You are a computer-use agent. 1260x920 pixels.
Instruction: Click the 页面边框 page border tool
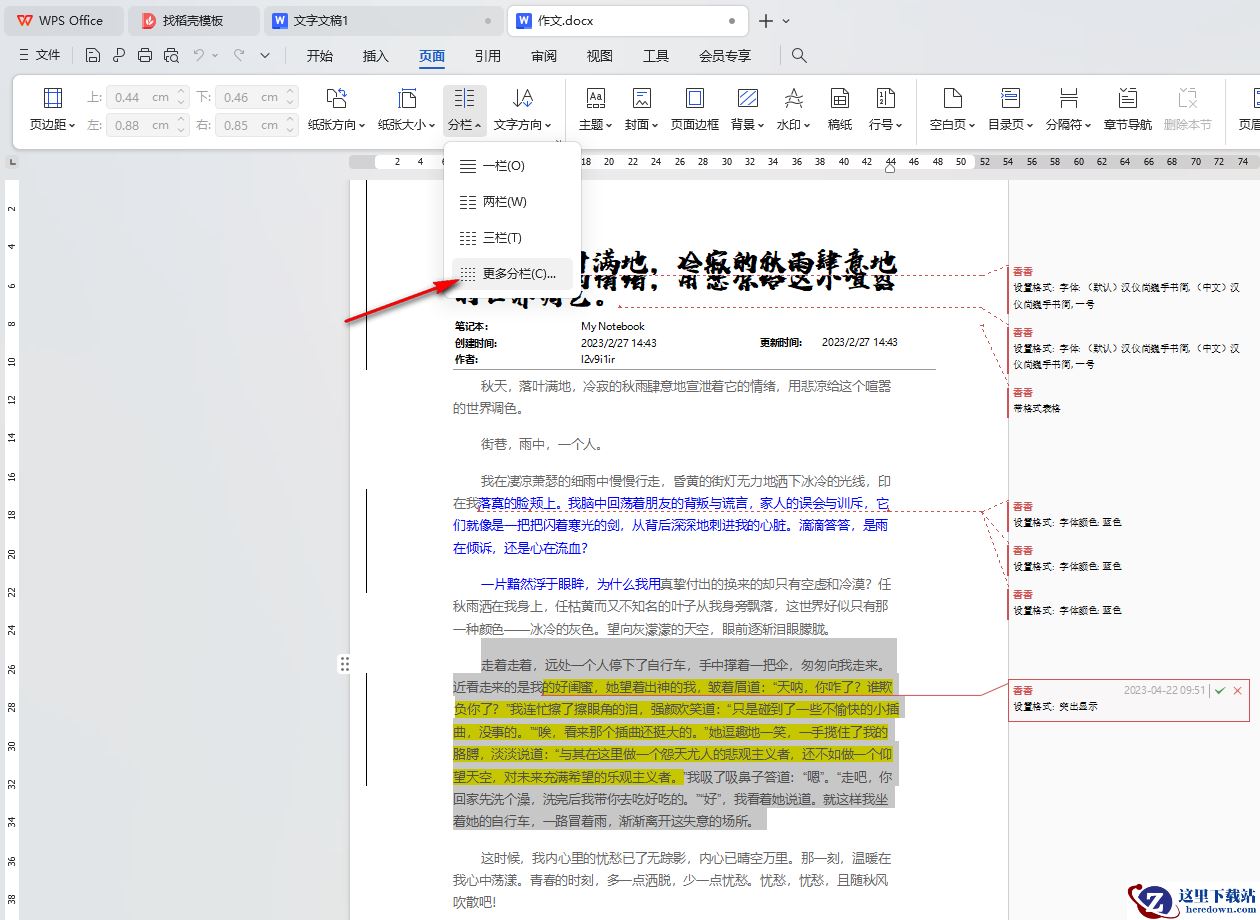(x=694, y=109)
